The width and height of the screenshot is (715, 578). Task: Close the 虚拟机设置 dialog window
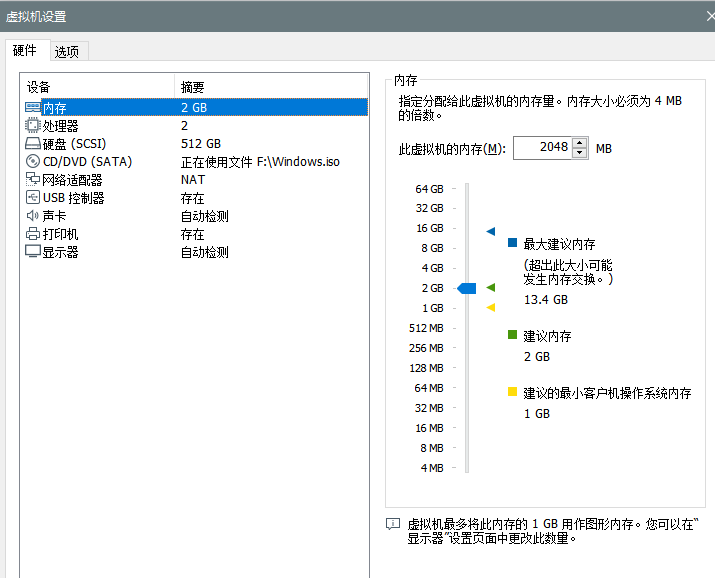710,16
